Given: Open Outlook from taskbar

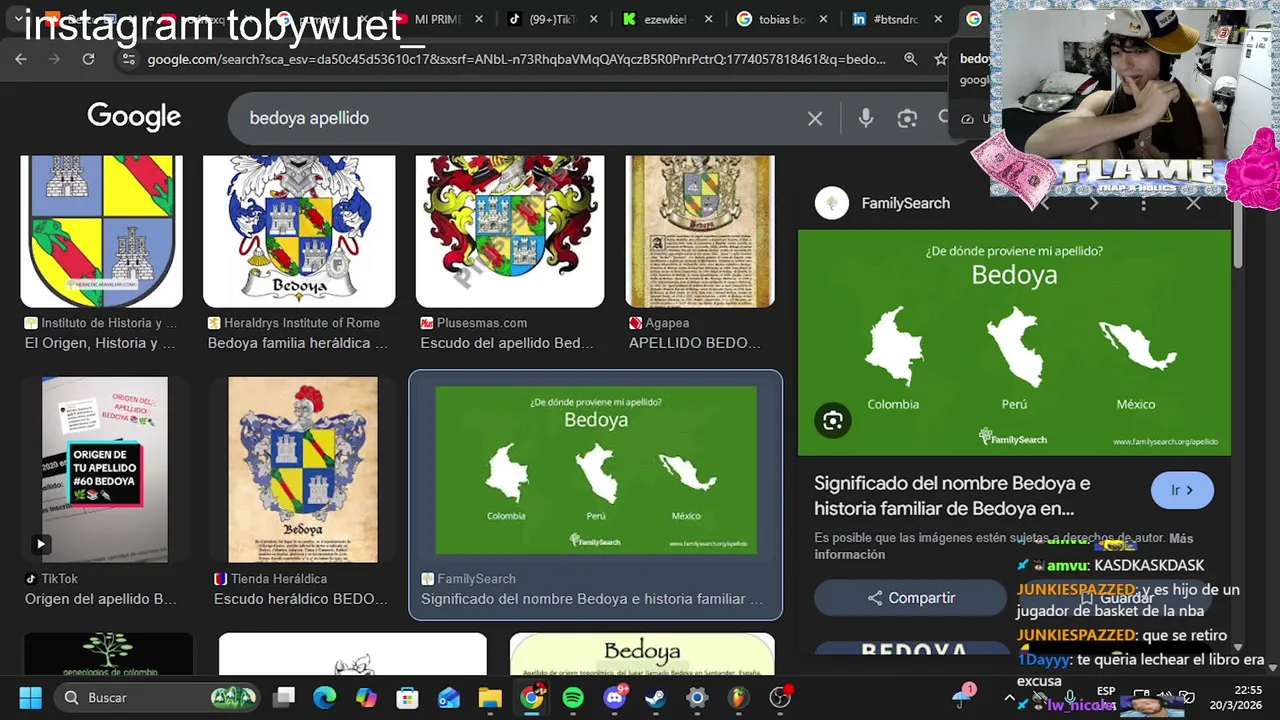Looking at the screenshot, I should [448, 697].
